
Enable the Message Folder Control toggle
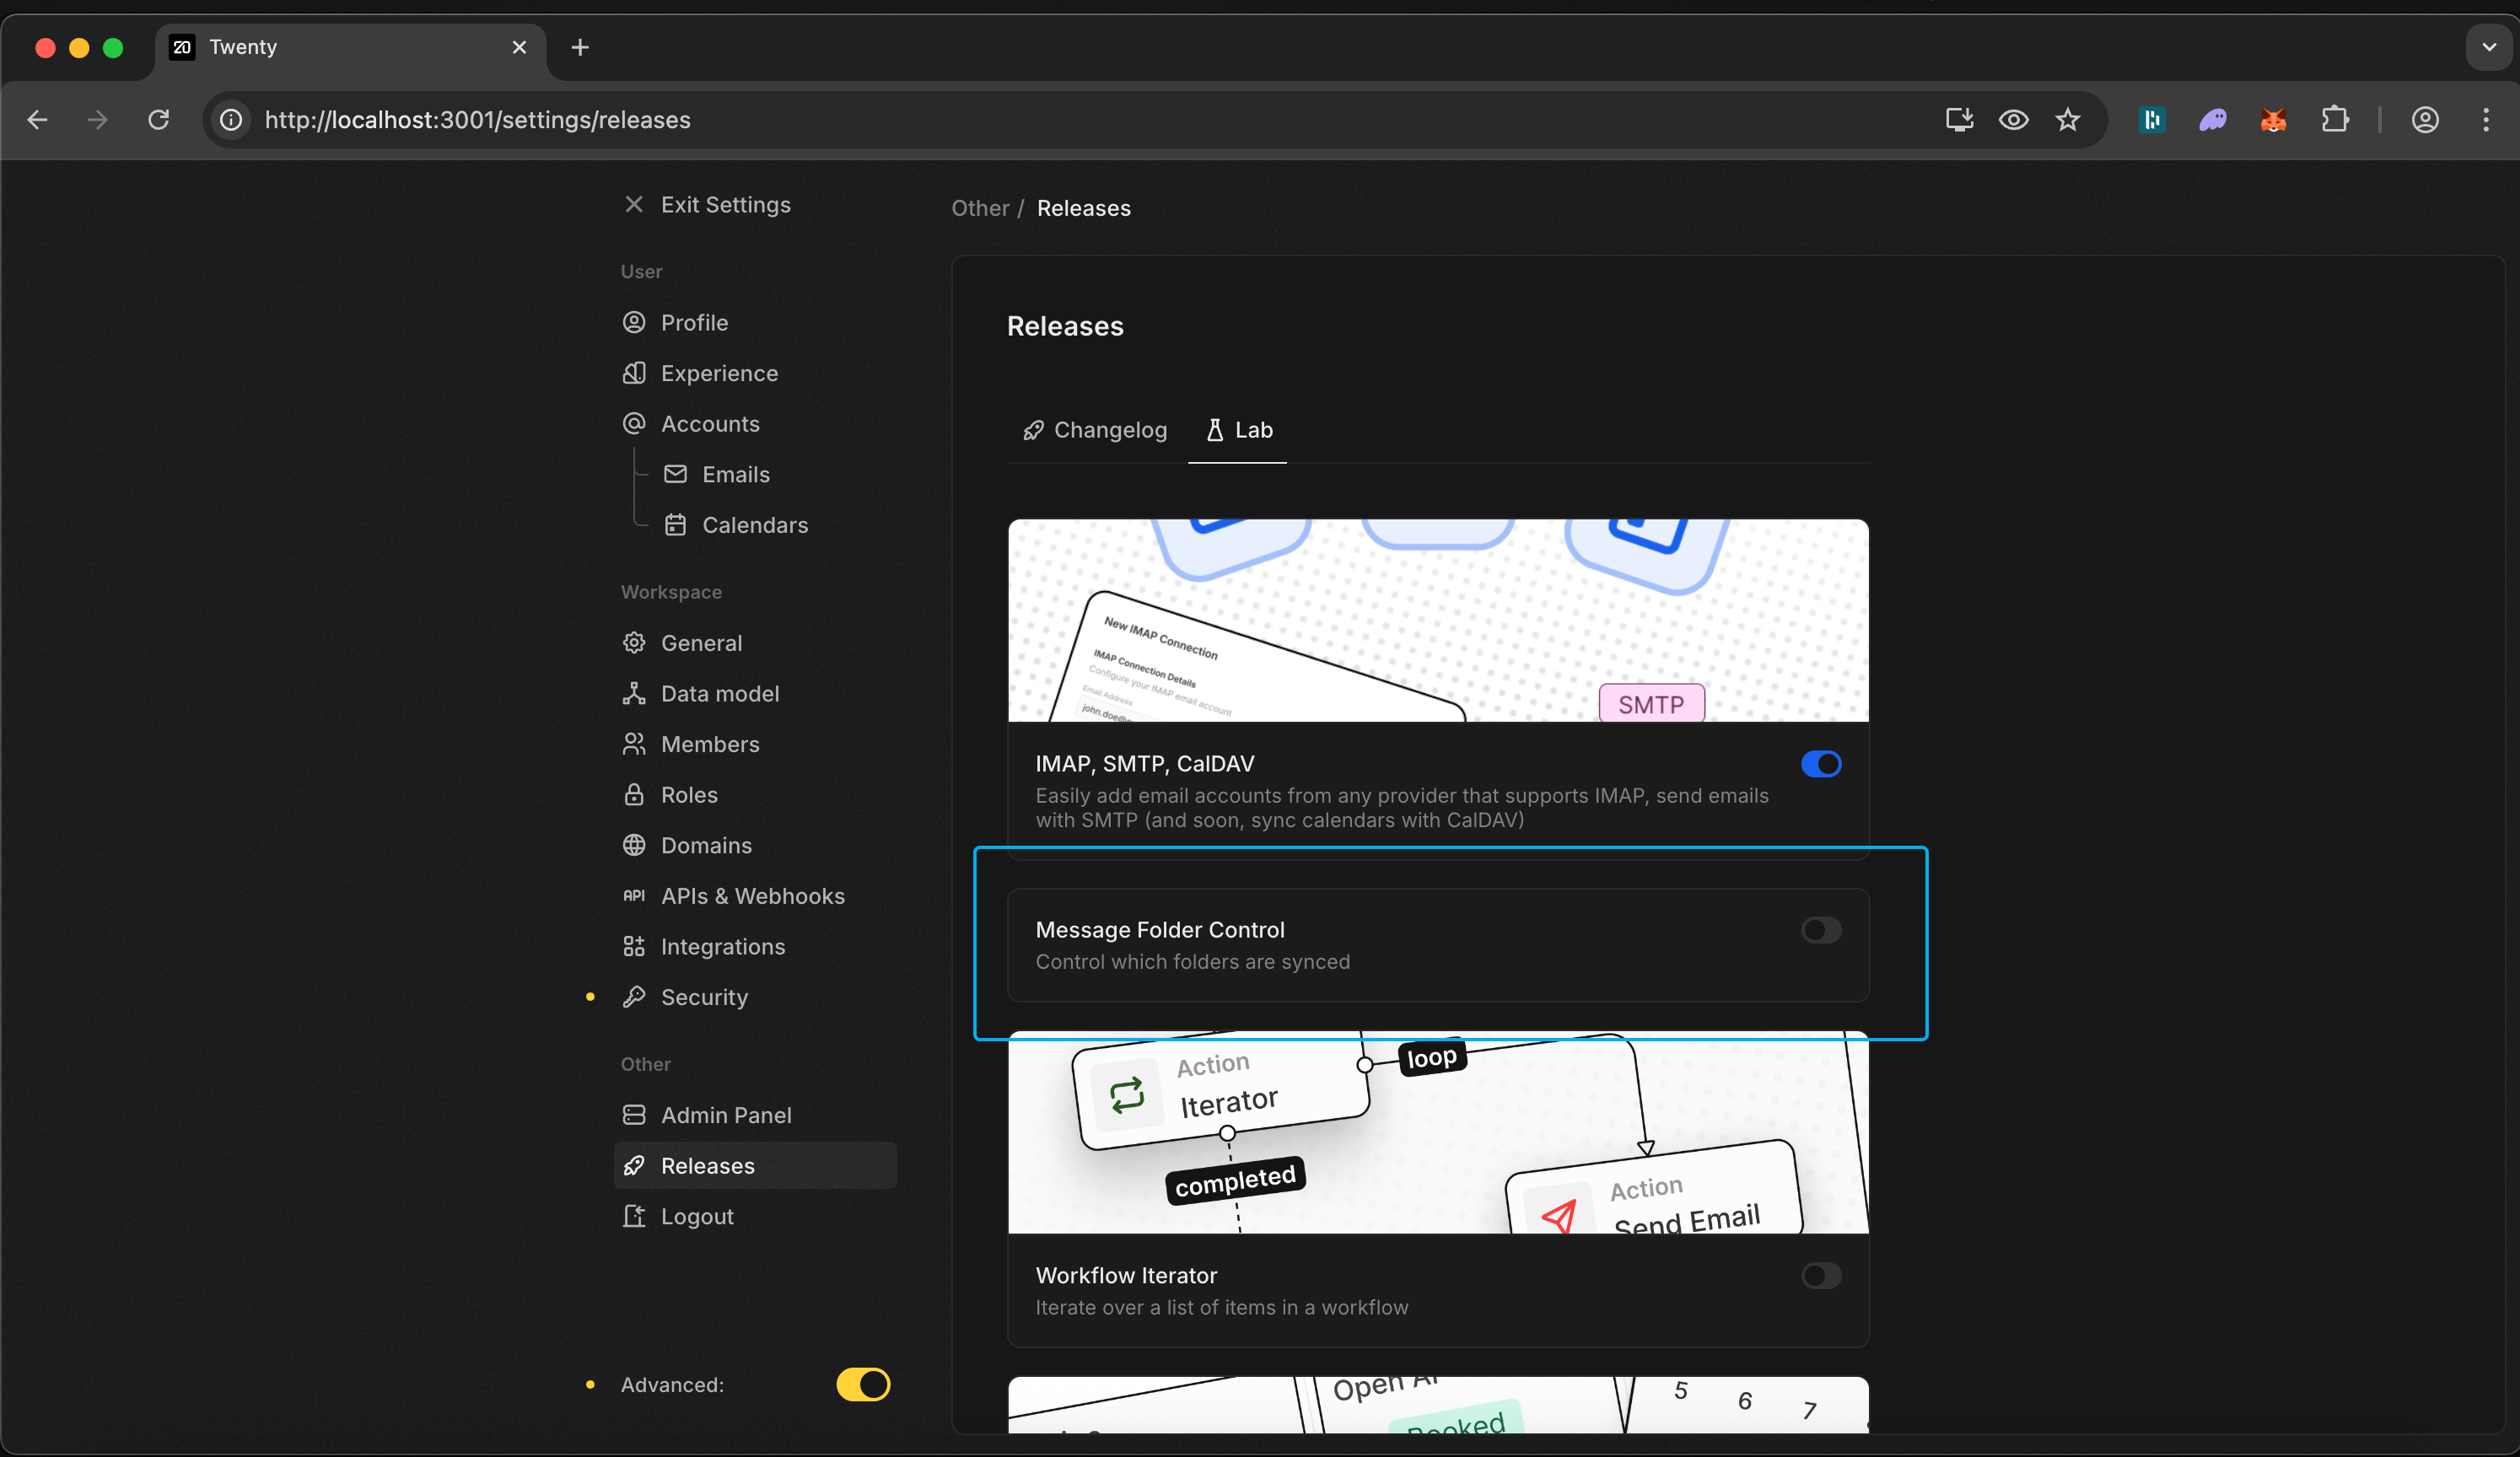click(x=1820, y=930)
